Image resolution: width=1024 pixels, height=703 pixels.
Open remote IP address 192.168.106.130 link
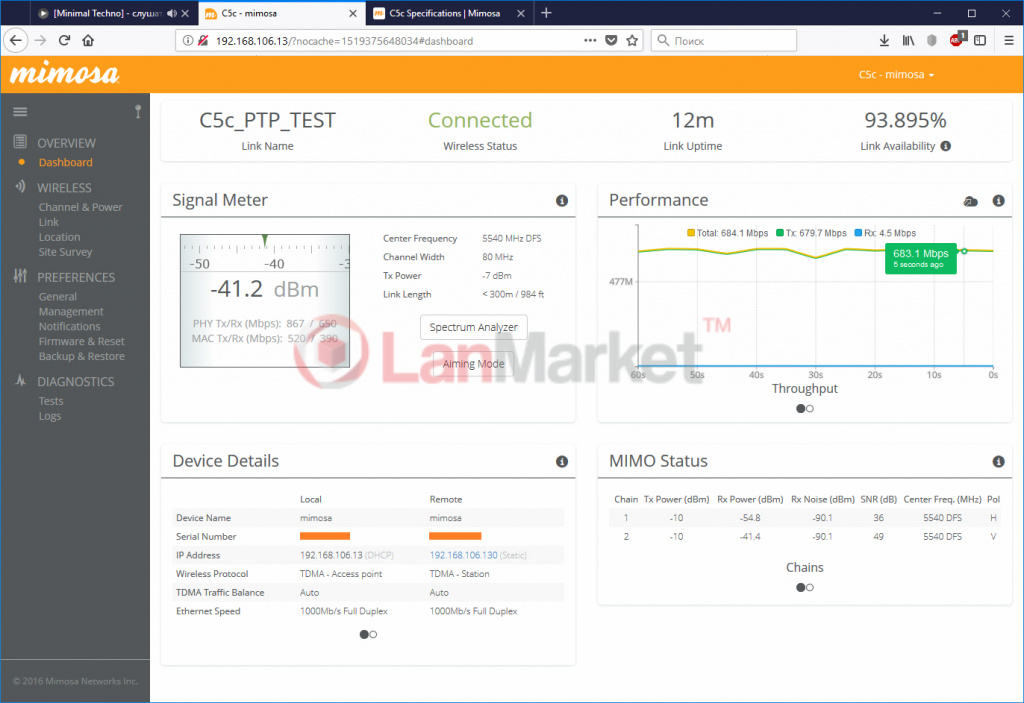464,555
